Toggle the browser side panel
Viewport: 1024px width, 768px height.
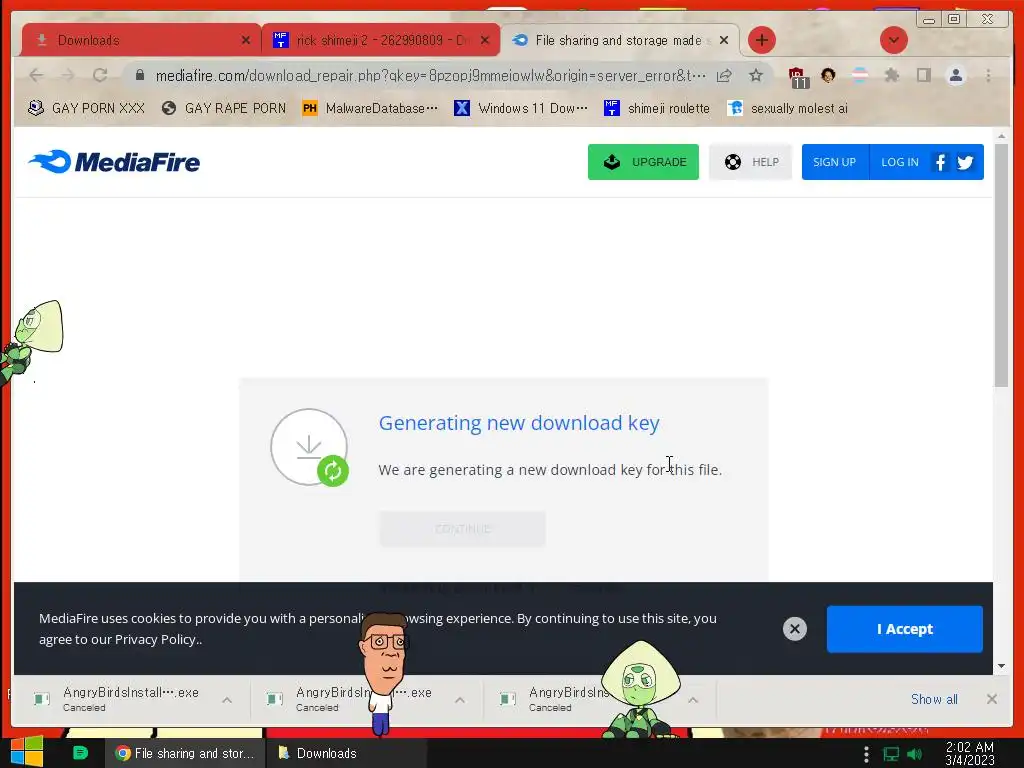923,76
